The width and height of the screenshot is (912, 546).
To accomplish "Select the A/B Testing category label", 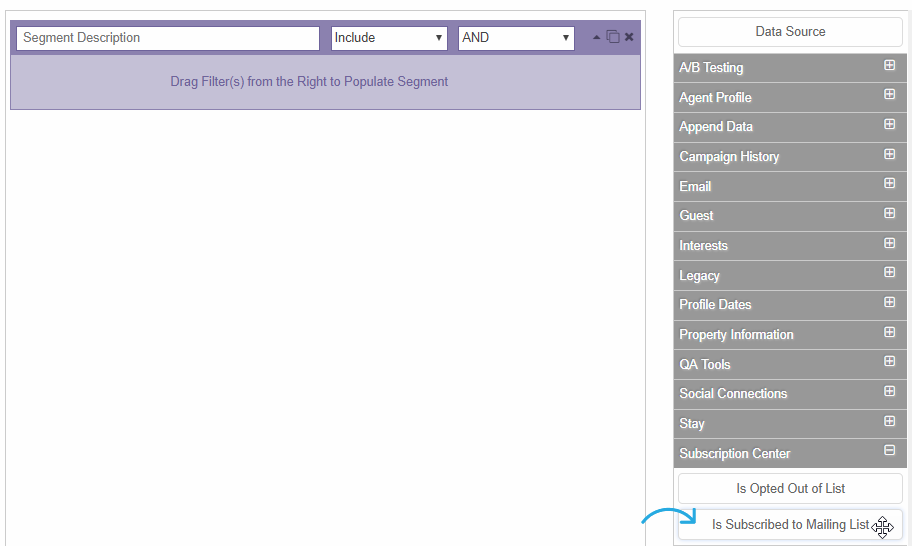I will [711, 67].
